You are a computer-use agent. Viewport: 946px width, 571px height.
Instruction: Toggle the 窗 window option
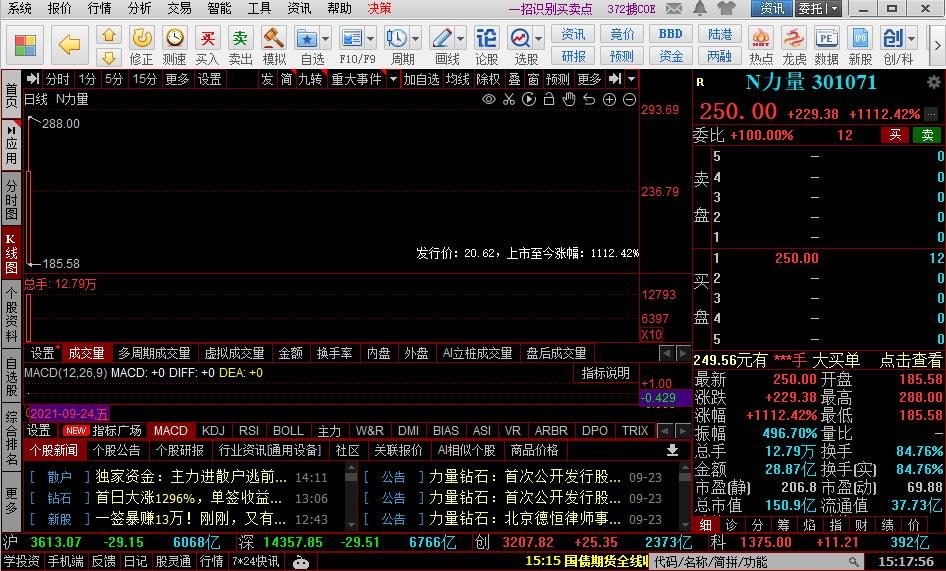(533, 79)
